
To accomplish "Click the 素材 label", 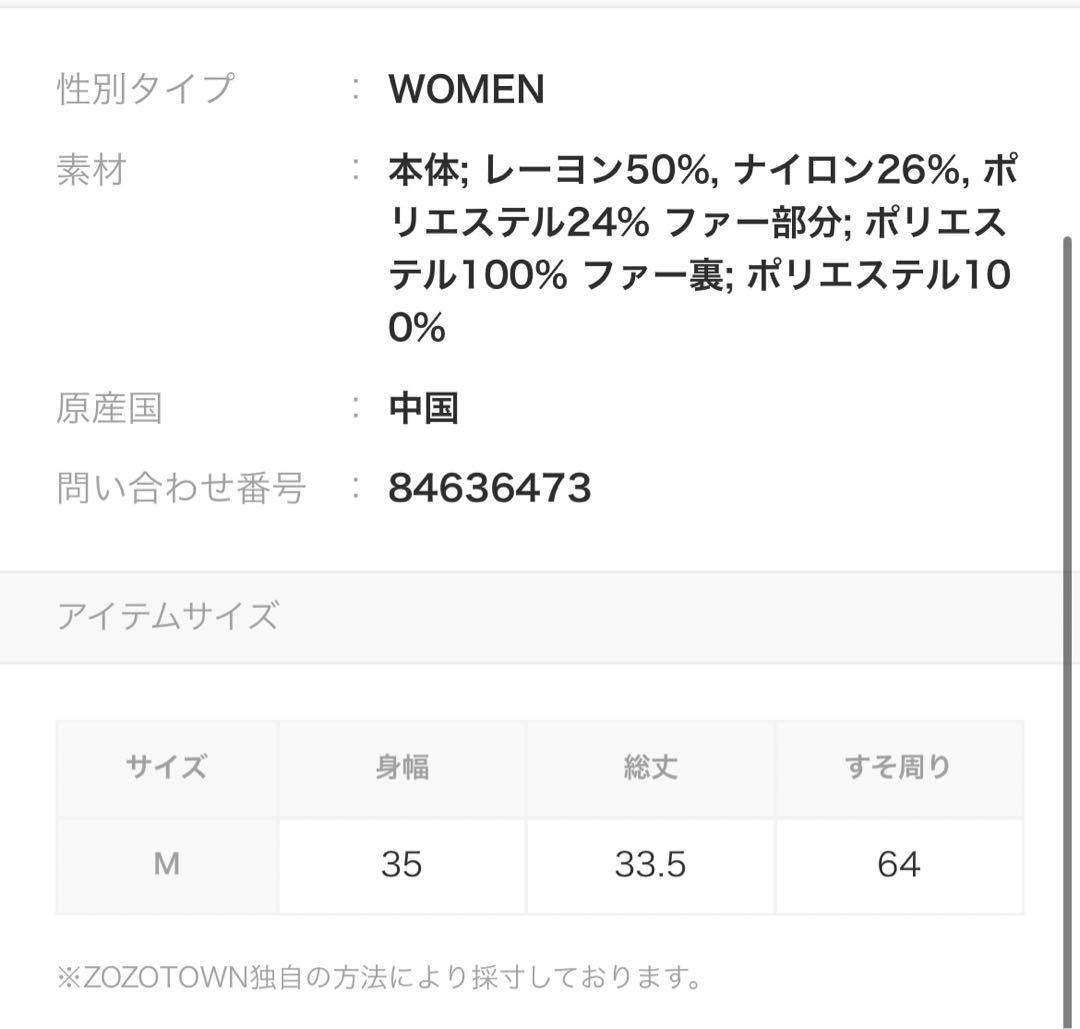I will tap(91, 170).
